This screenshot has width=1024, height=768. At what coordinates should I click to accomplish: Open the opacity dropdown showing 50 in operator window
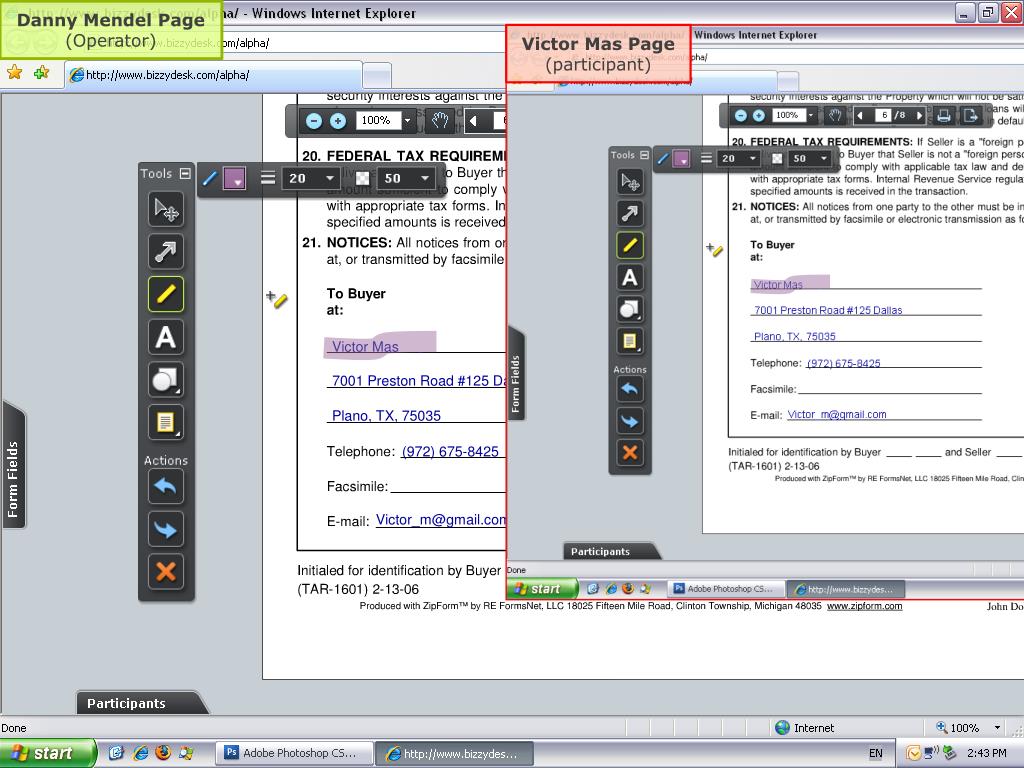(406, 178)
